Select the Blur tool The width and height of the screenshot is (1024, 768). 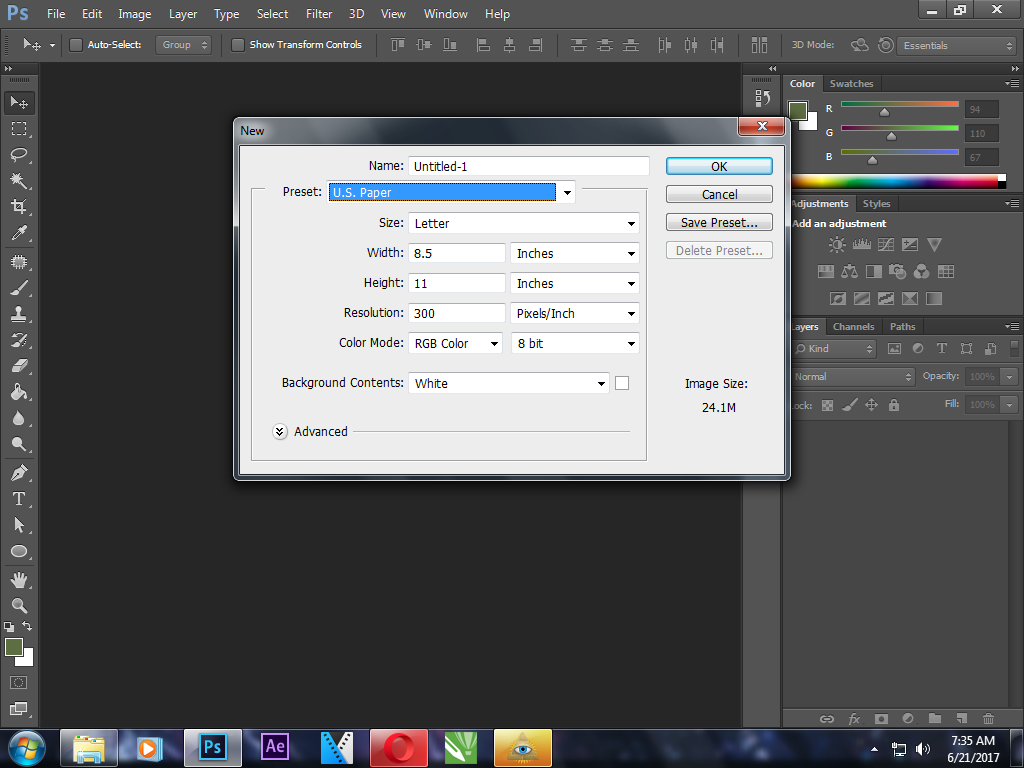pyautogui.click(x=19, y=419)
